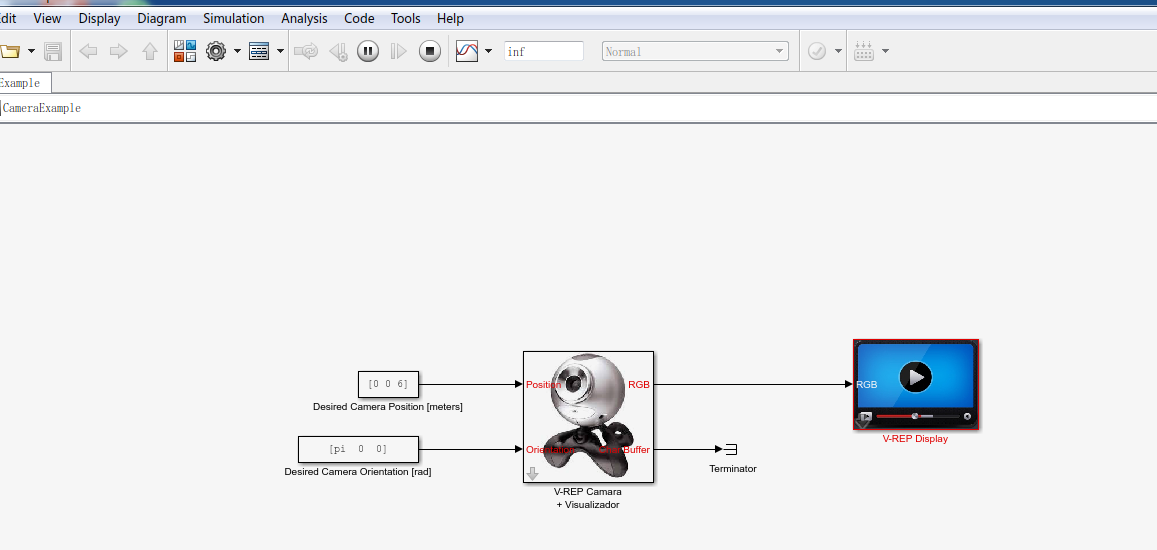
Task: Click the Step Back icon
Action: (339, 51)
